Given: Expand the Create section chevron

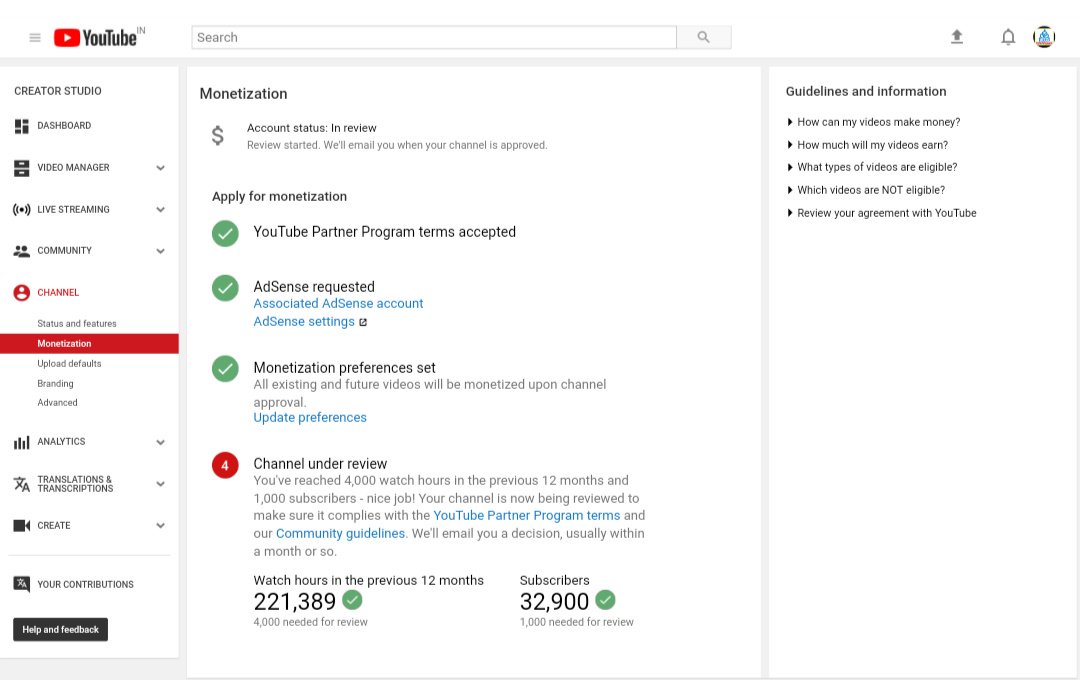Looking at the screenshot, I should click(x=160, y=526).
